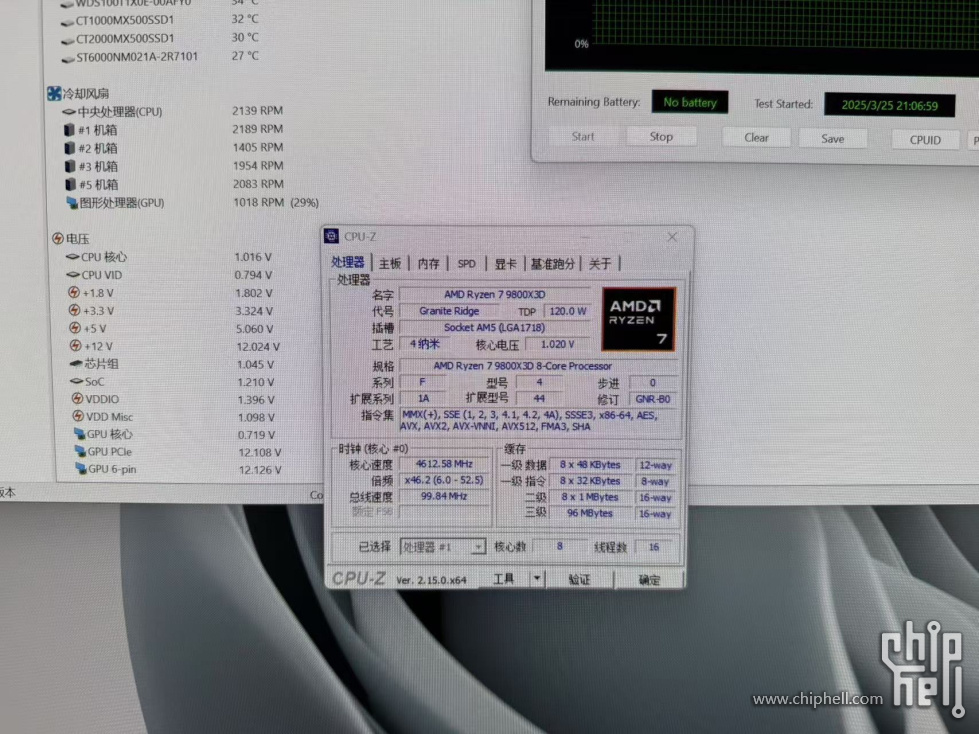The width and height of the screenshot is (979, 734).
Task: Click the 芯片组 voltage icon
Action: click(x=76, y=363)
